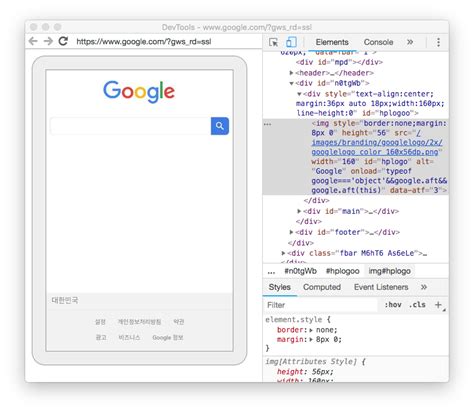The width and height of the screenshot is (474, 412).
Task: Open the Event Listeners tab
Action: point(381,287)
